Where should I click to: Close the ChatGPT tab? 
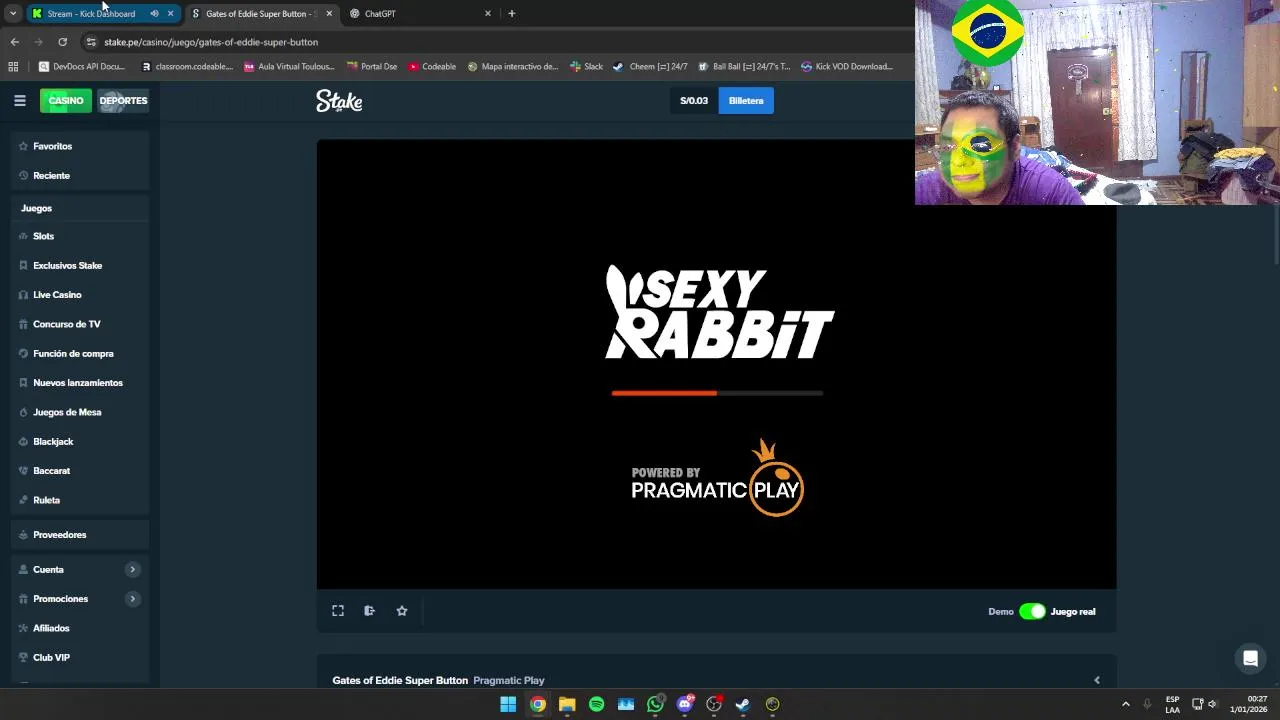coord(488,14)
